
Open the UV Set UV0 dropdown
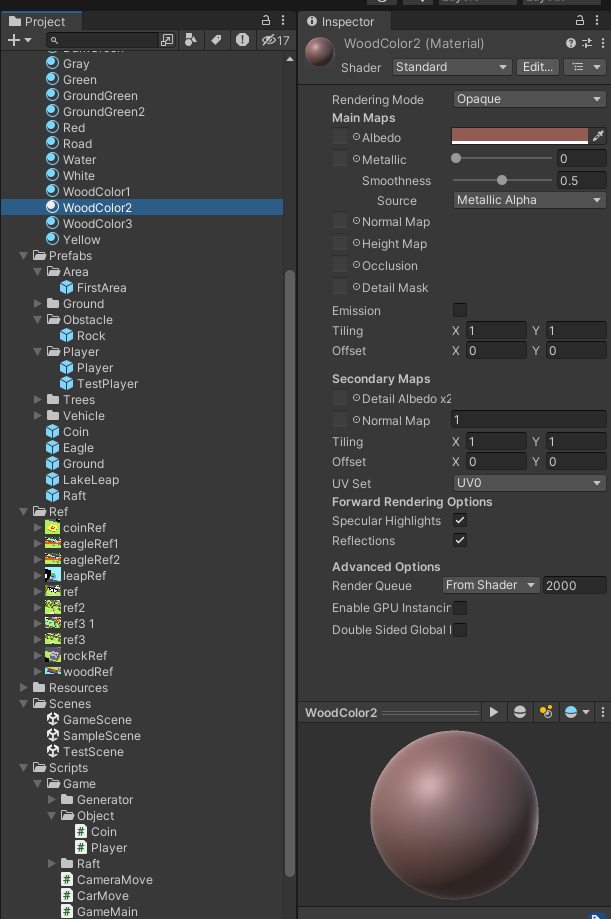[529, 483]
